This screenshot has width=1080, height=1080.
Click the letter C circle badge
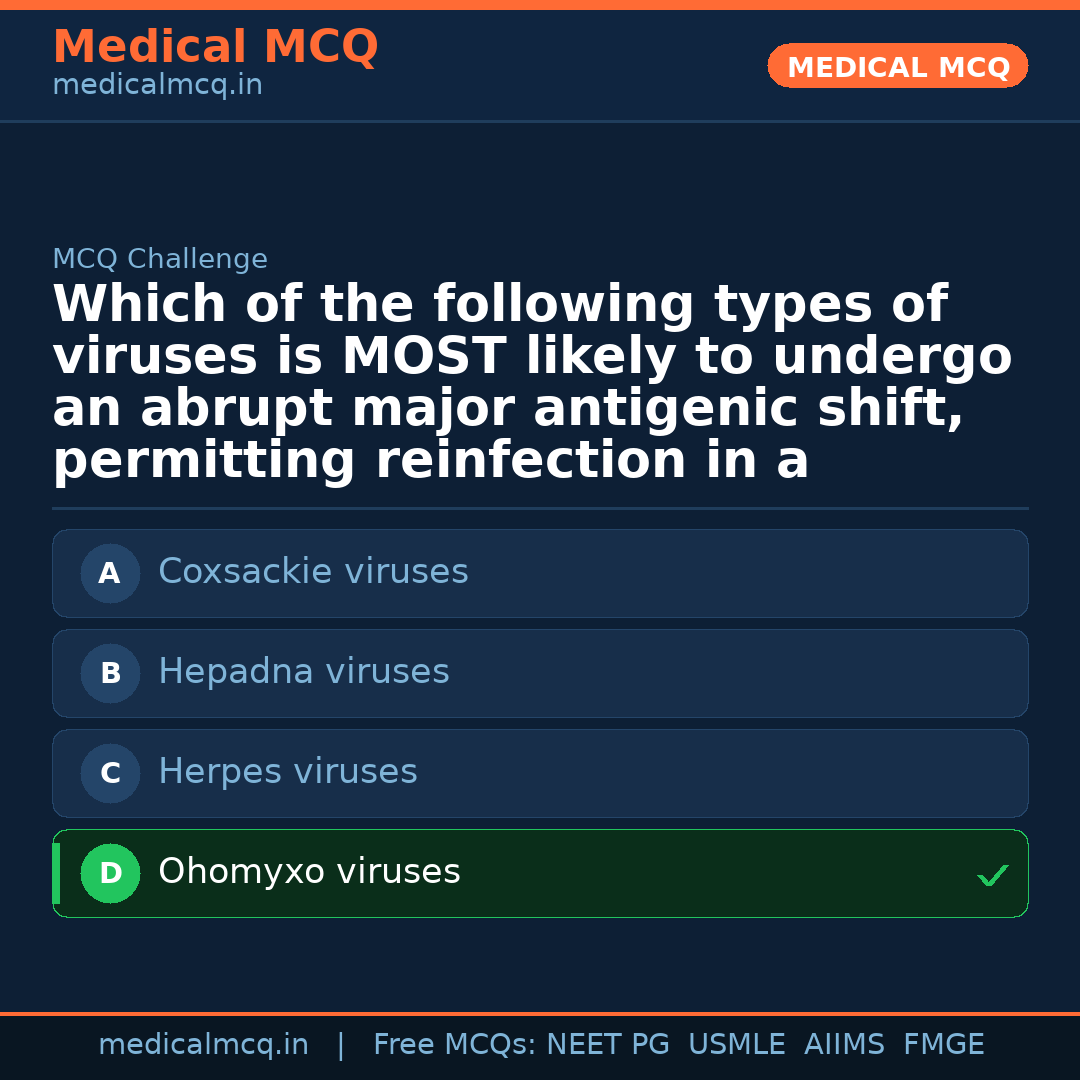pyautogui.click(x=110, y=774)
